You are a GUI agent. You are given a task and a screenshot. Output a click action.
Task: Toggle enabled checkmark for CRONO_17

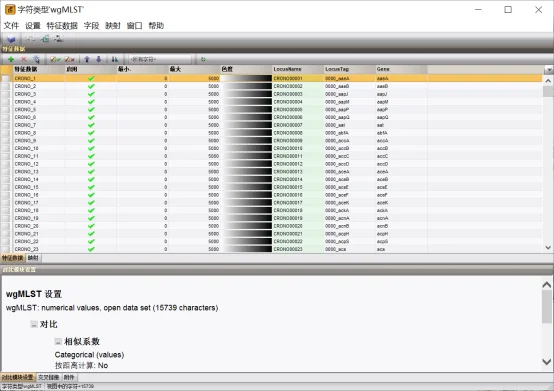(x=91, y=203)
